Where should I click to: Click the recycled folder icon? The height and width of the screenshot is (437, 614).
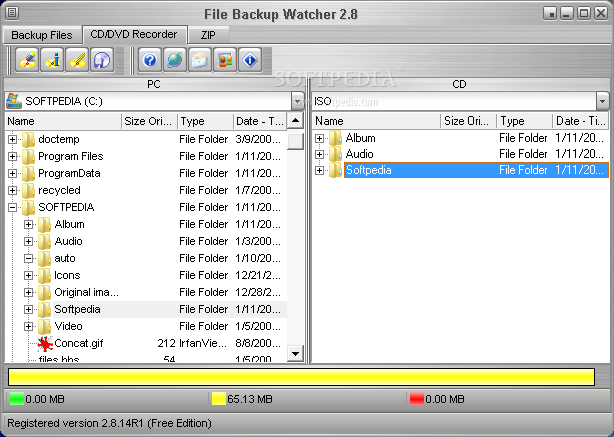(28, 191)
